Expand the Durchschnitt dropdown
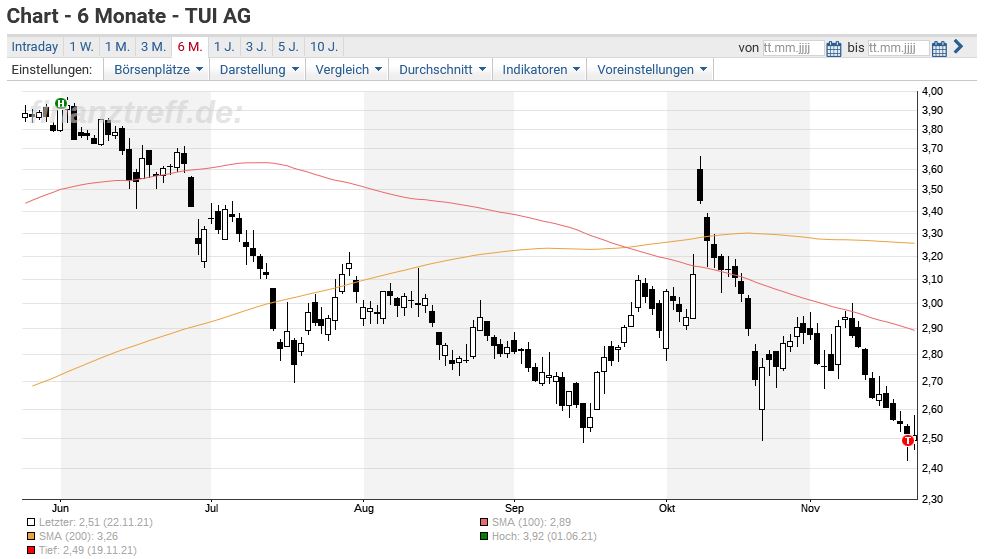984x559 pixels. [442, 70]
